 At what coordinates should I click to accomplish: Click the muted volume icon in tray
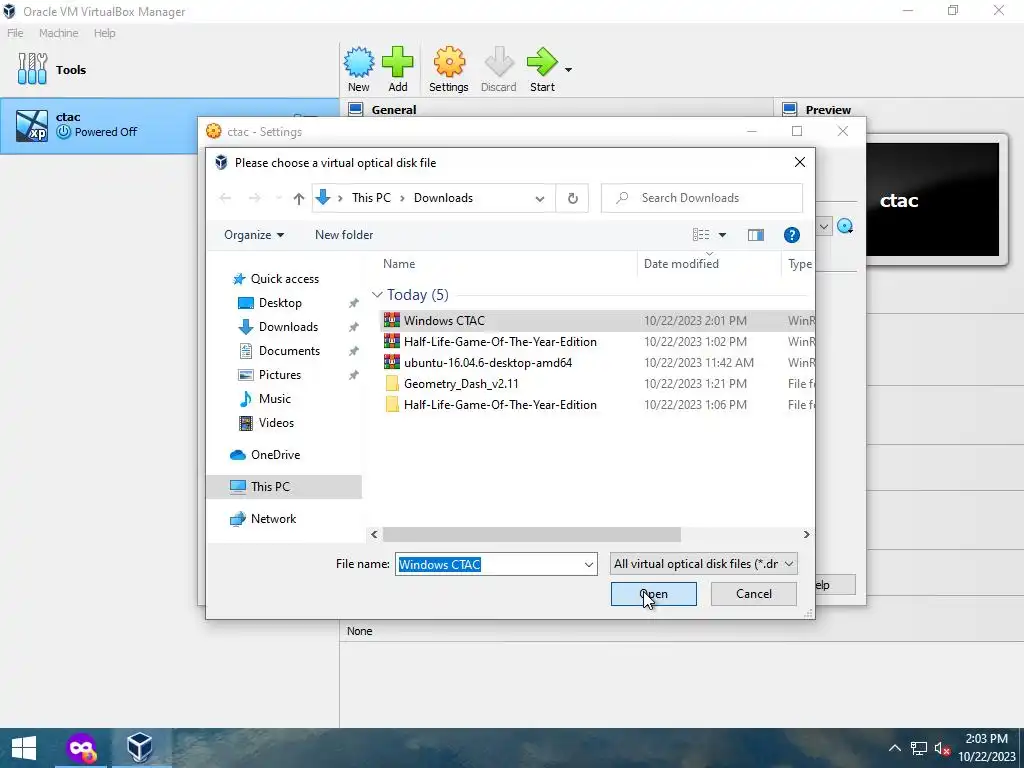coord(942,748)
